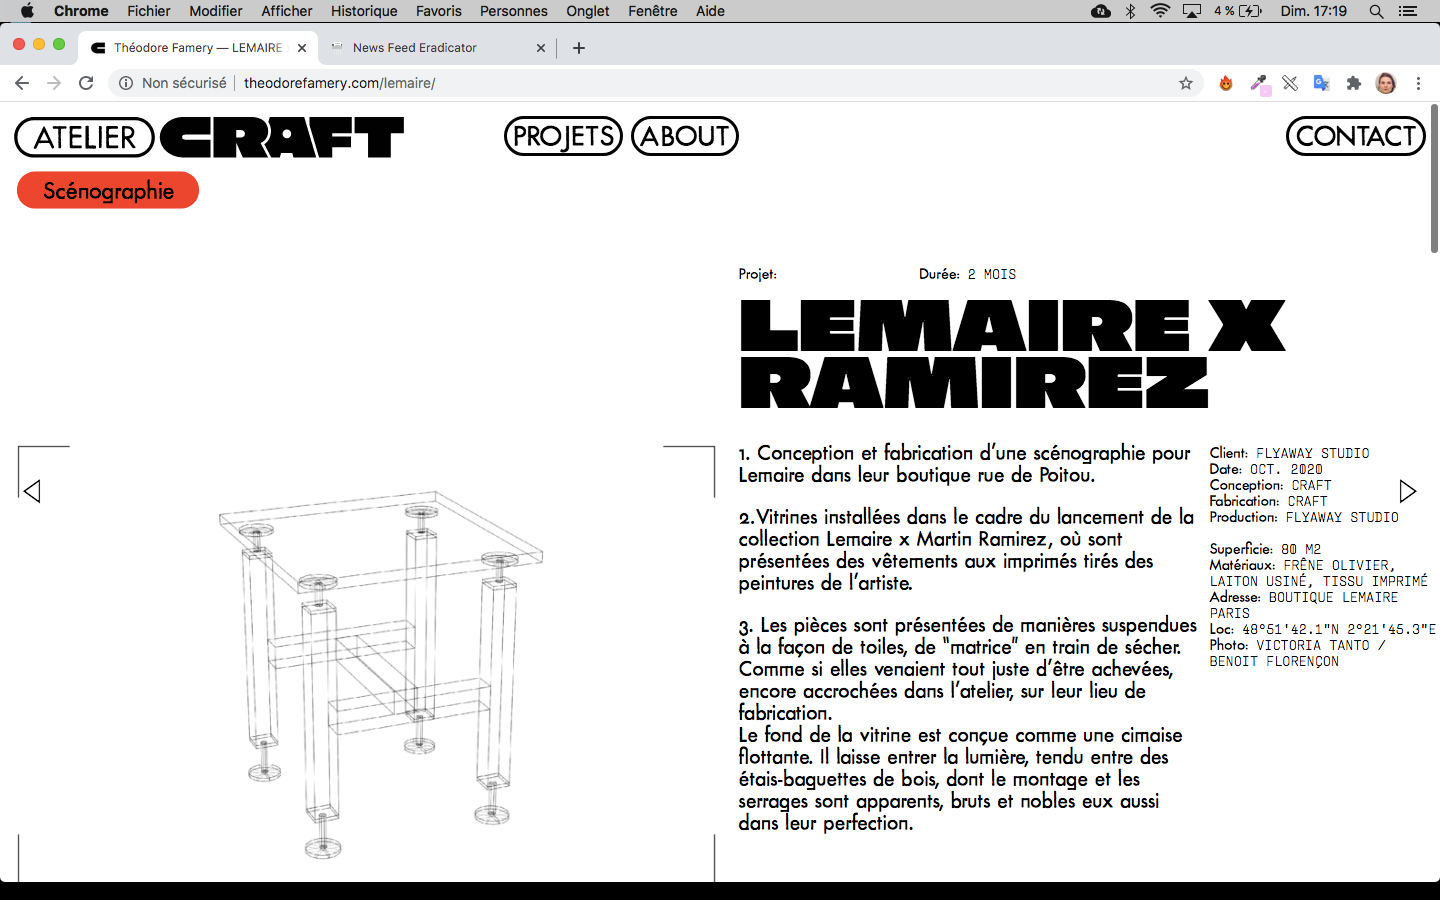
Task: Open the Historique menu
Action: [364, 11]
